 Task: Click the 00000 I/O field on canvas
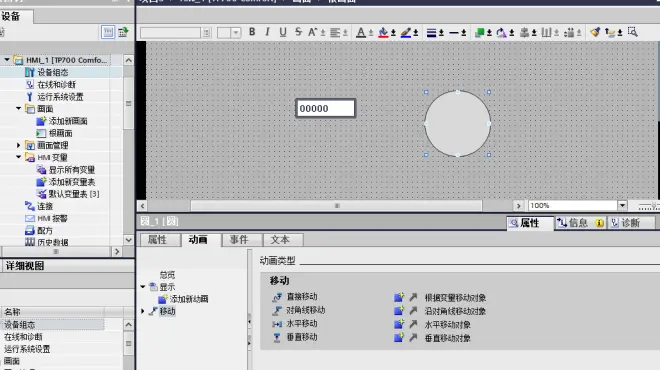click(325, 108)
